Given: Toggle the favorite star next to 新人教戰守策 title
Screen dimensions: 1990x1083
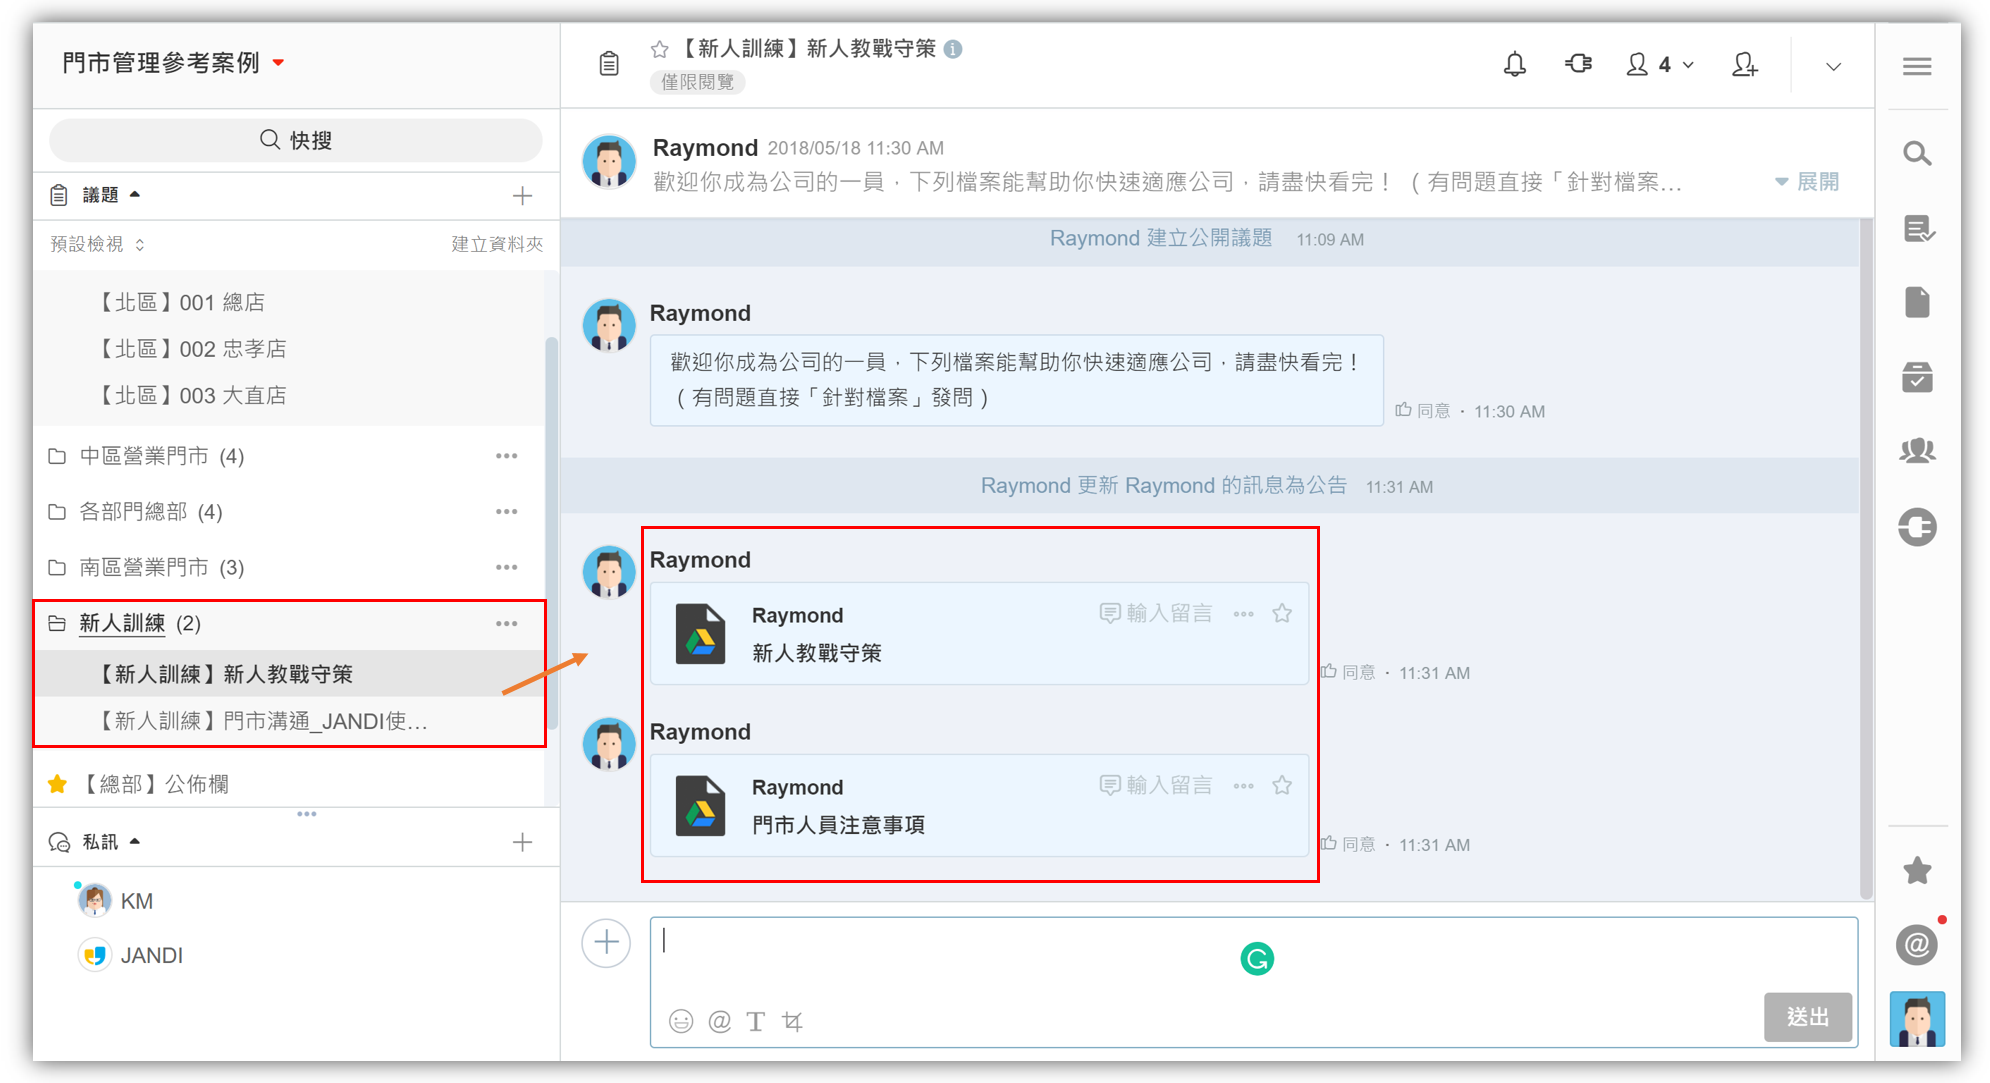Looking at the screenshot, I should (659, 47).
